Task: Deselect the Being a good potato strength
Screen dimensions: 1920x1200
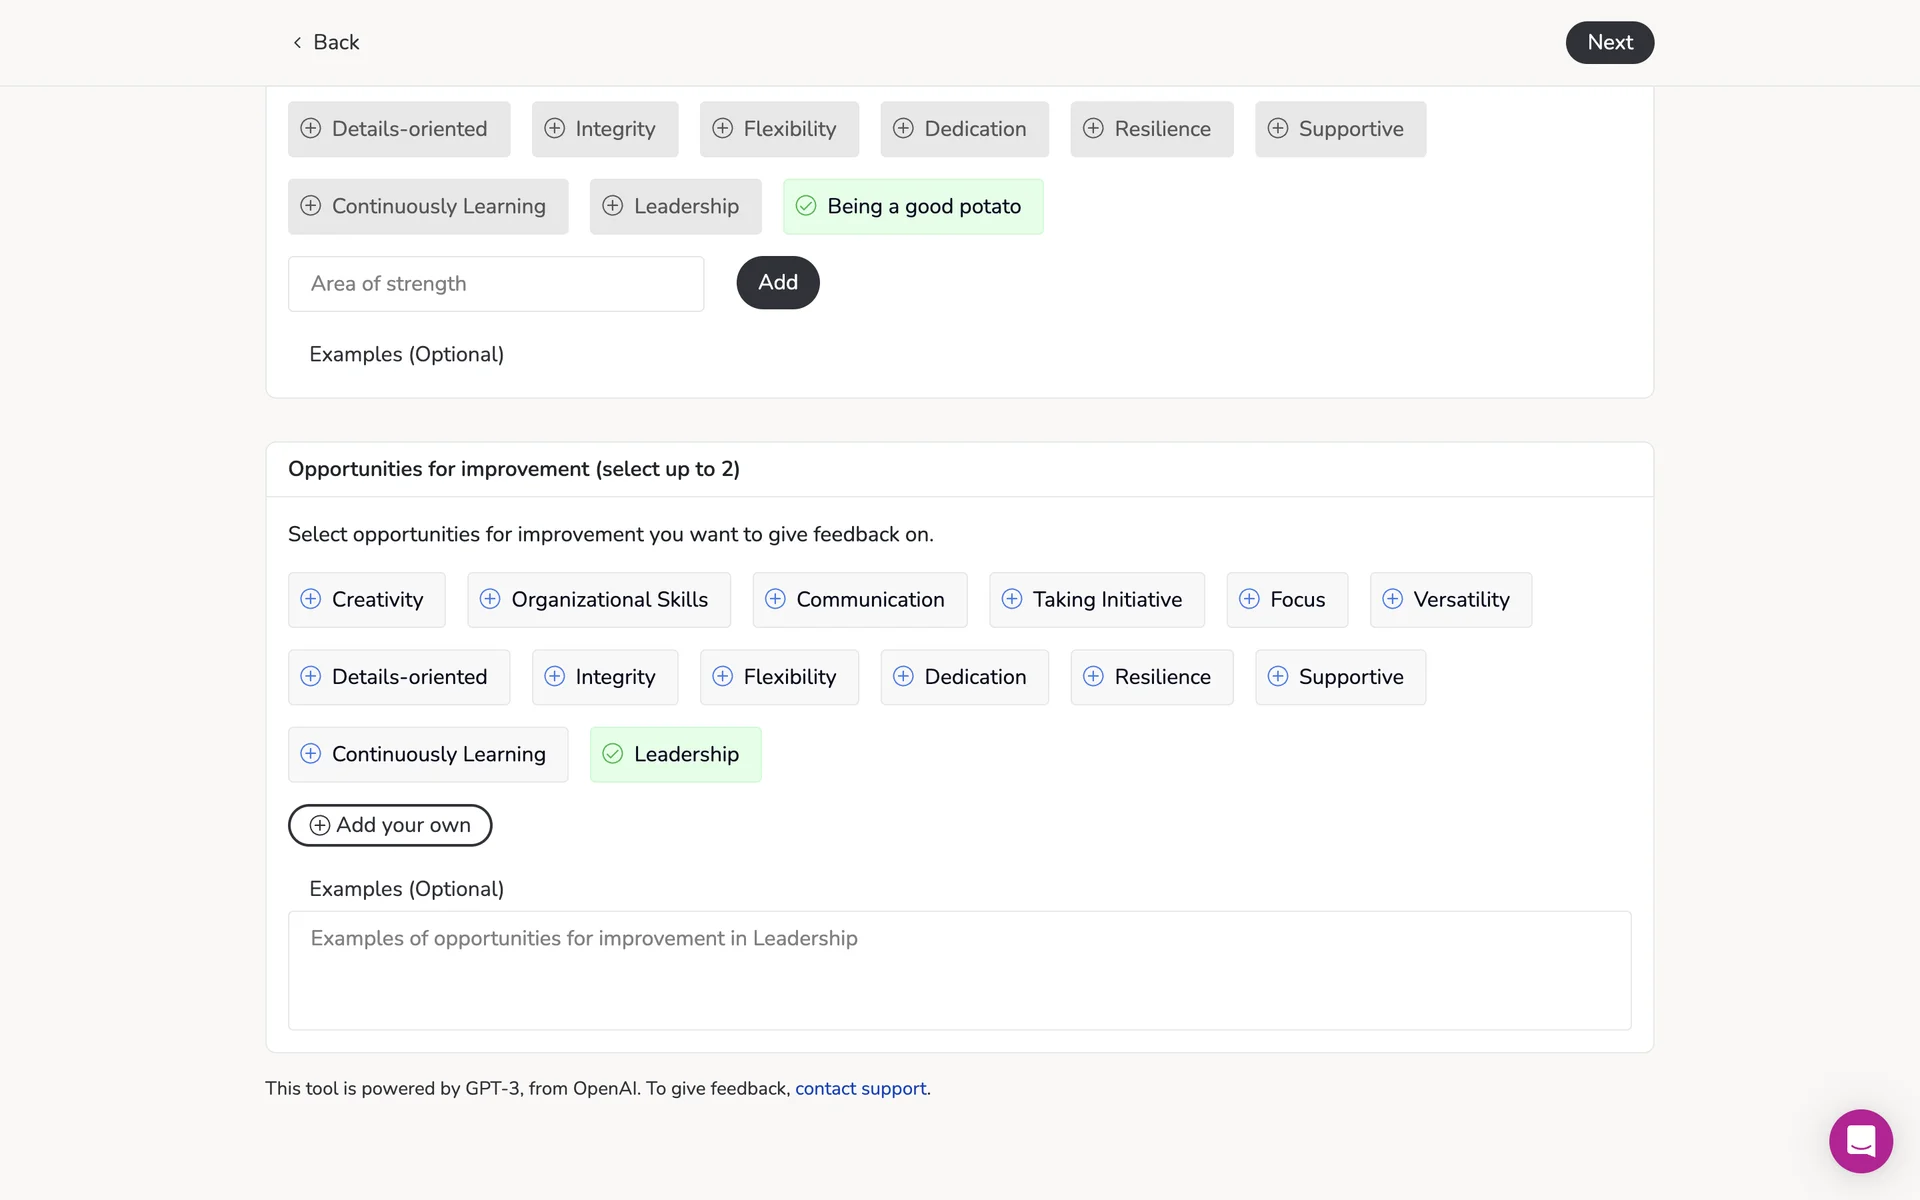Action: 912,207
